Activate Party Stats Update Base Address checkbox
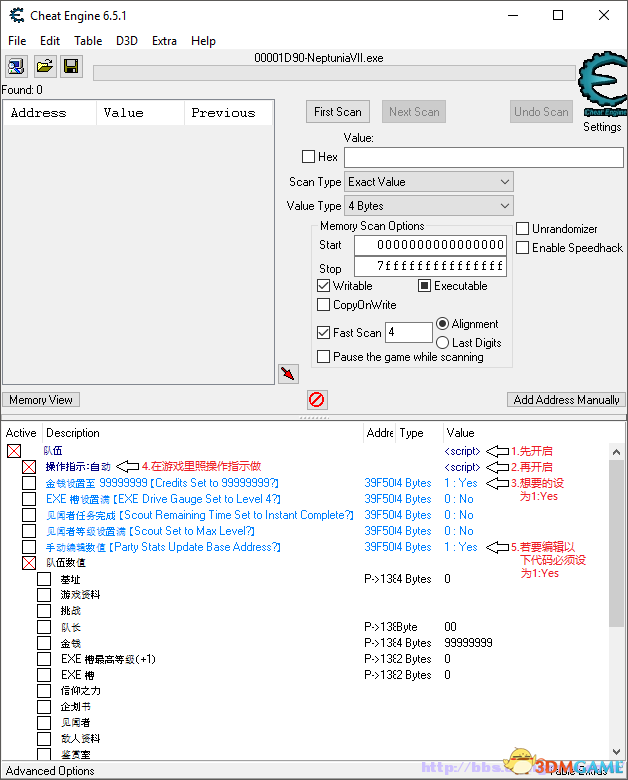Viewport: 628px width, 780px height. click(29, 547)
